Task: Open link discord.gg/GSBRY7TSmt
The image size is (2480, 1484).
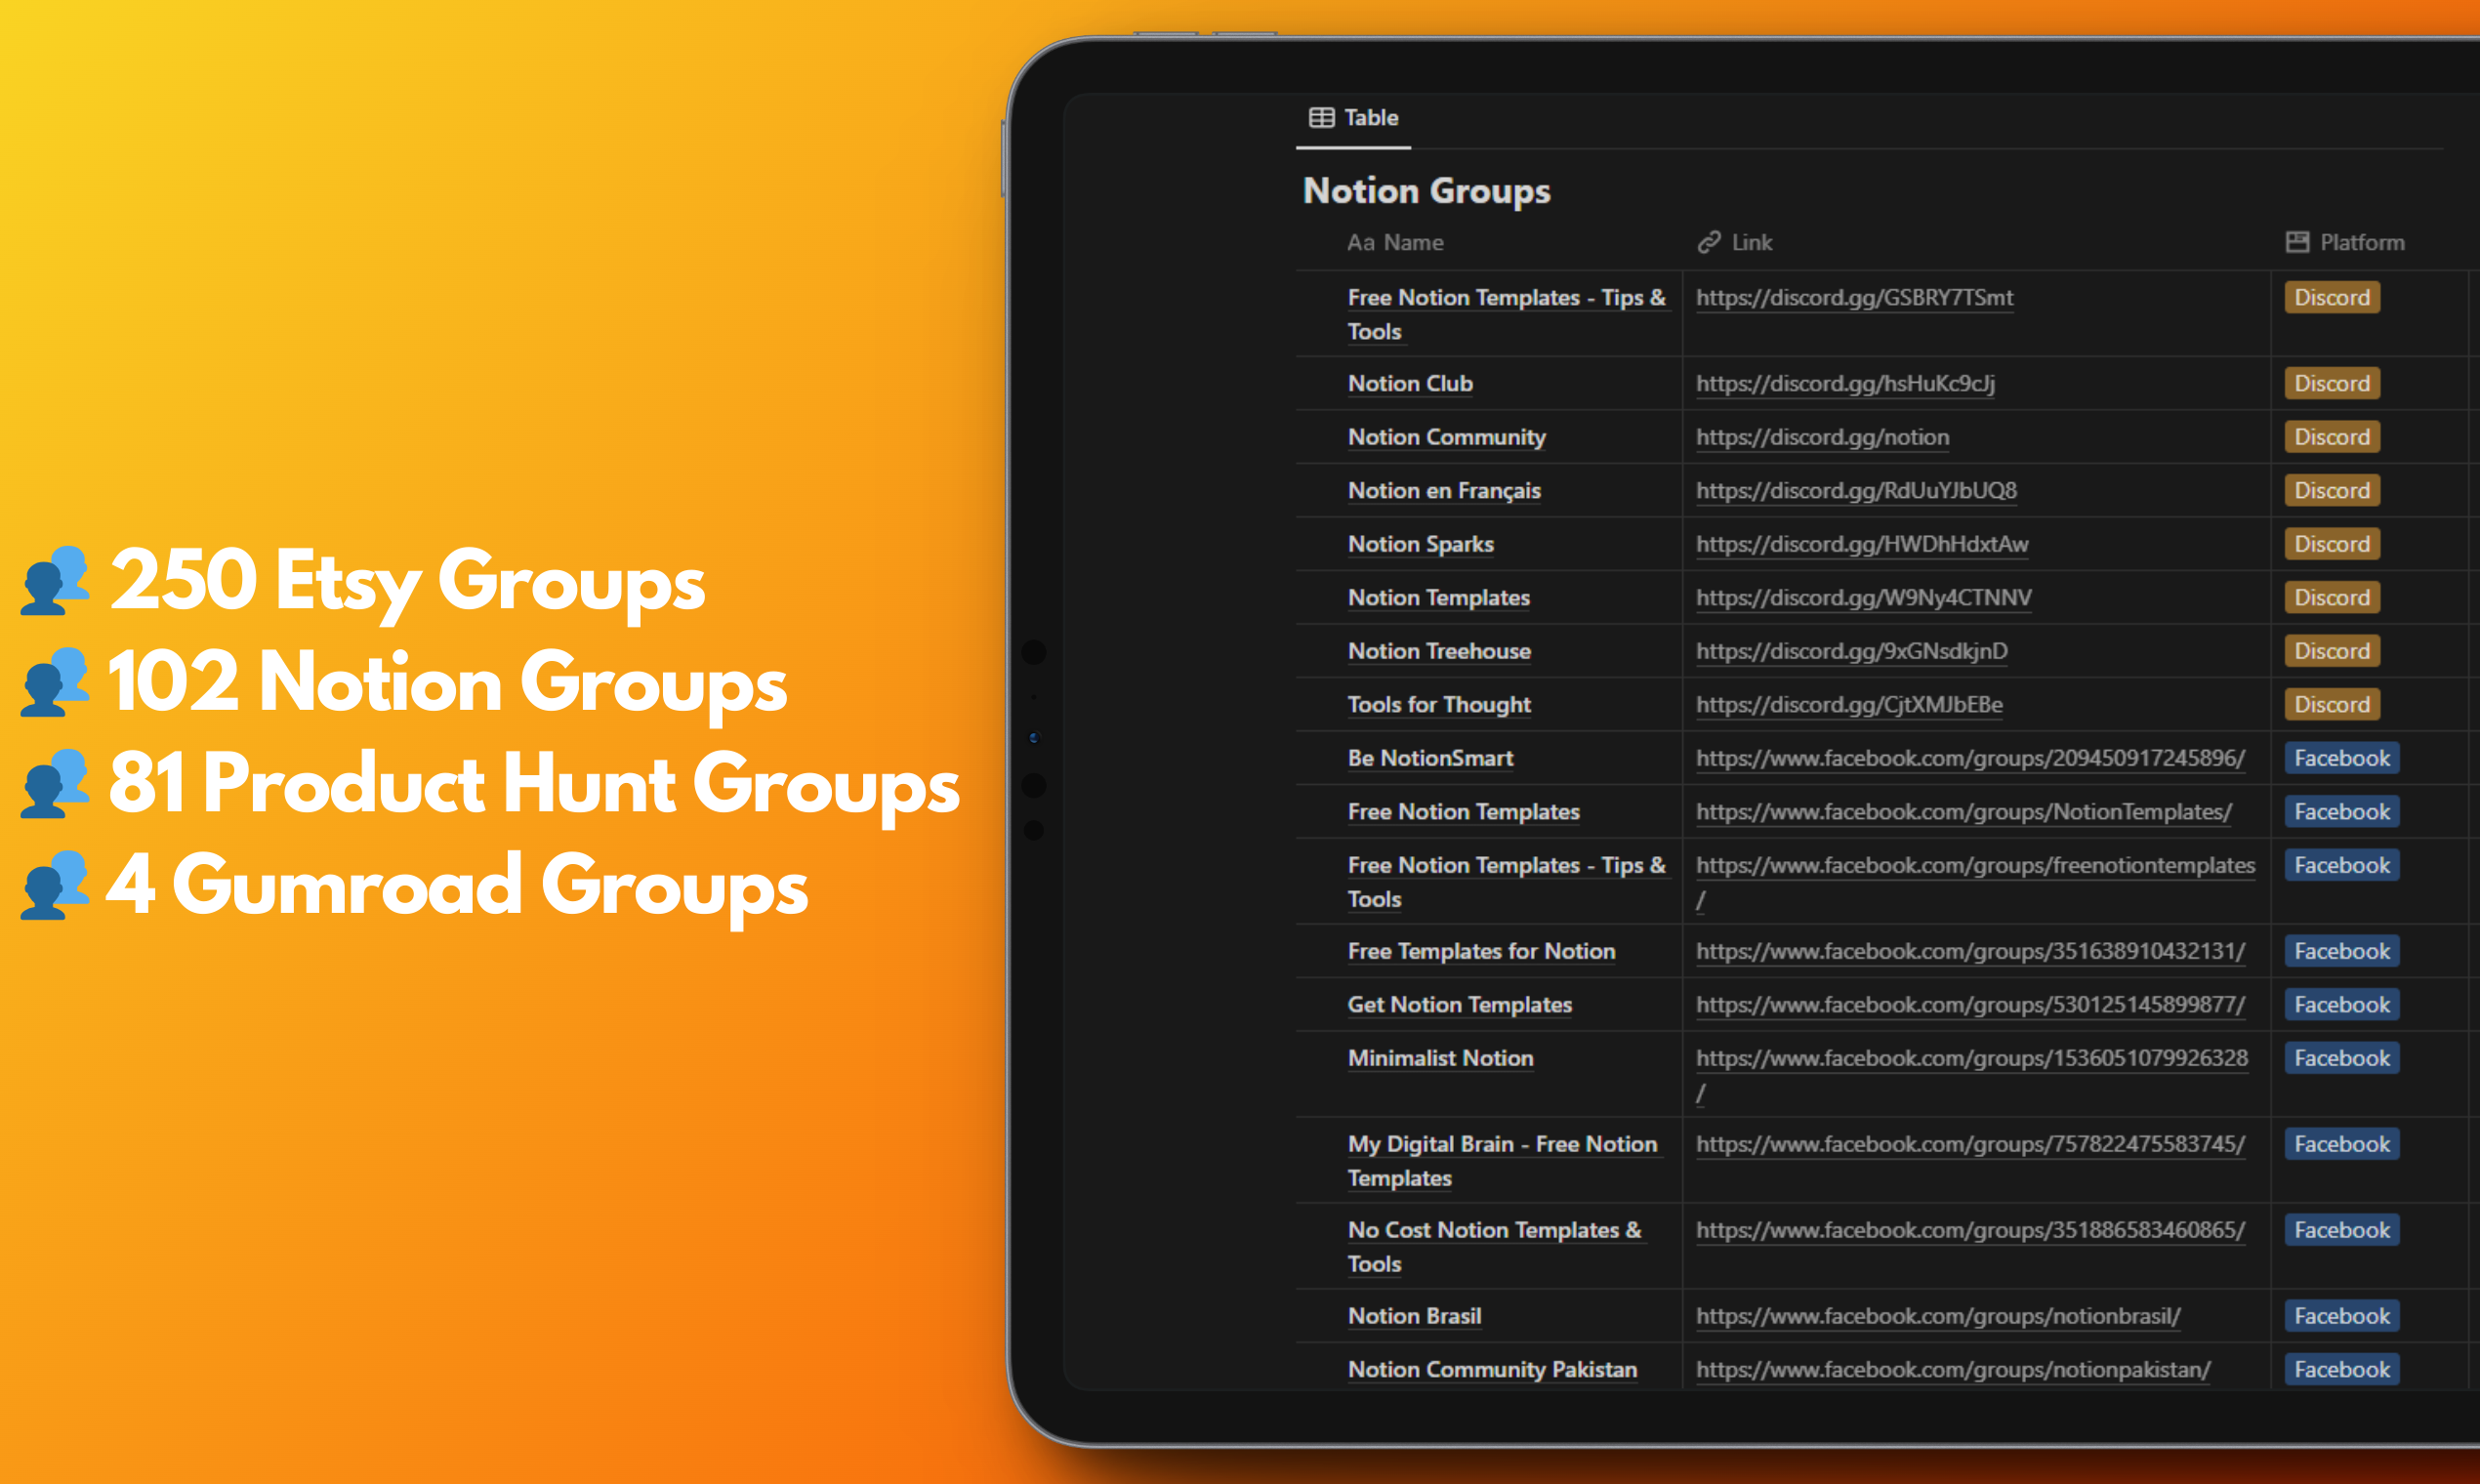Action: point(1854,297)
